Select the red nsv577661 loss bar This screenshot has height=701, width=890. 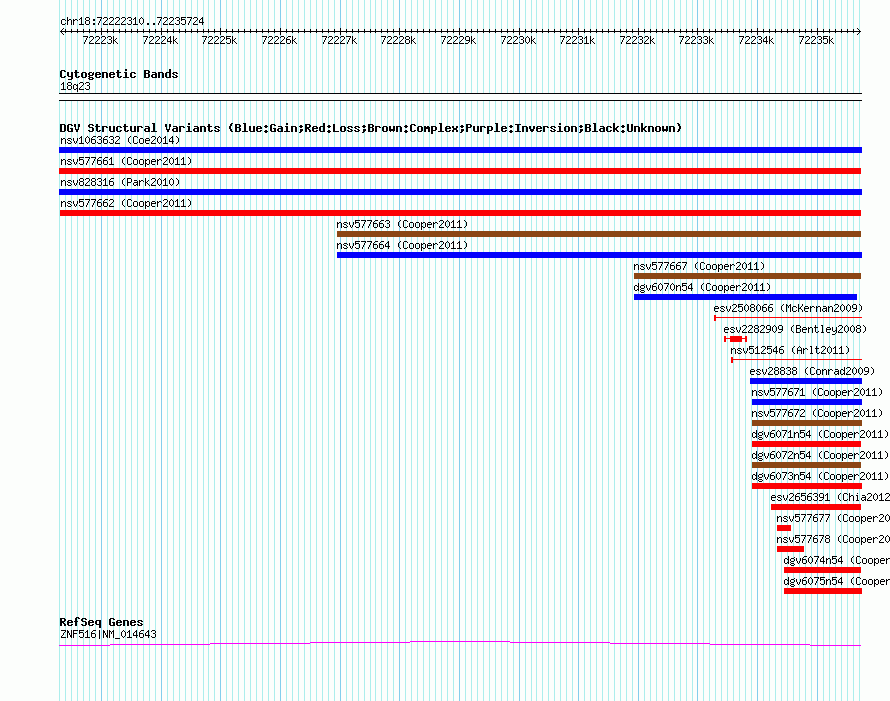point(460,171)
